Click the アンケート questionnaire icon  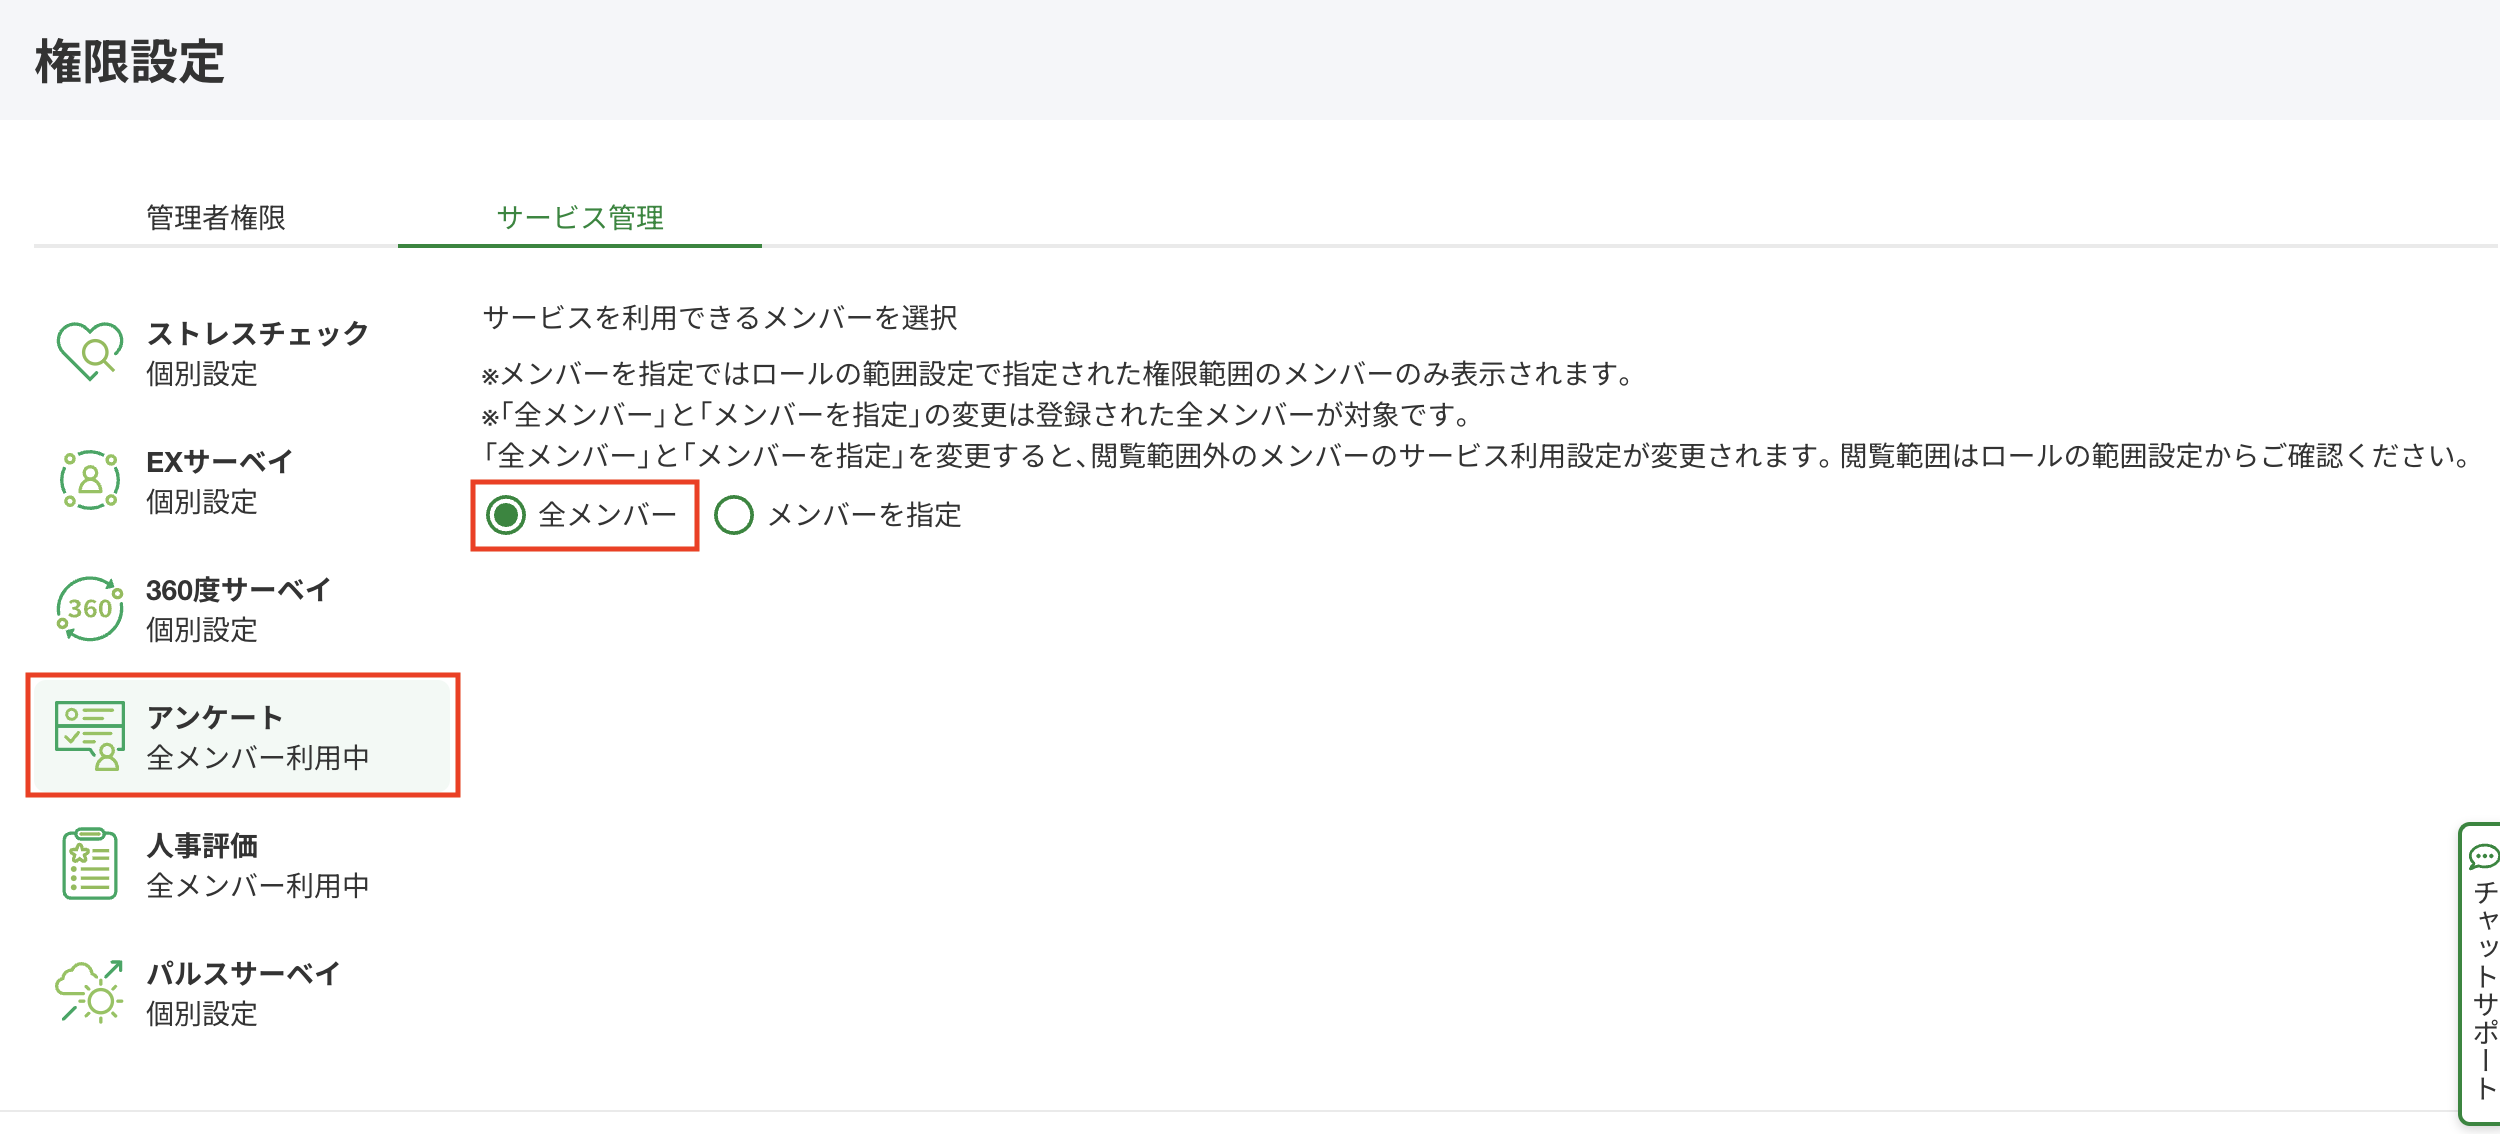tap(90, 736)
